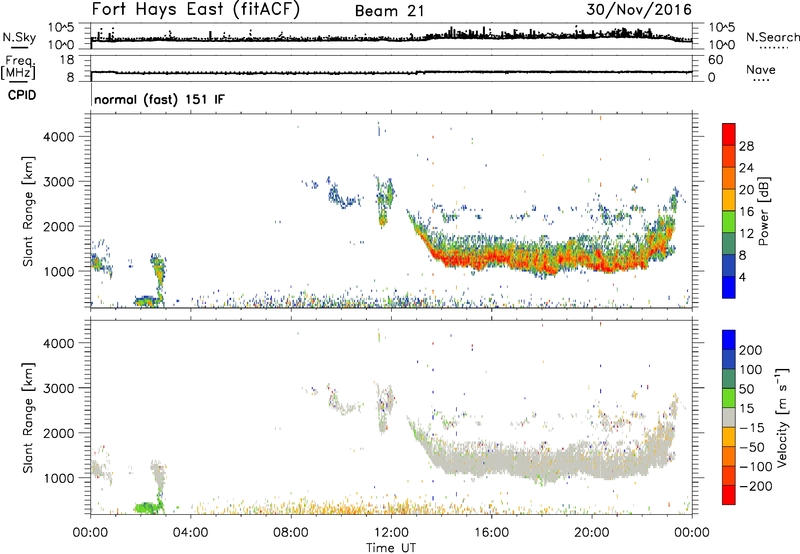Select the "3000" tick of the power panel
Viewport: 800px width, 554px height.
pyautogui.click(x=59, y=182)
